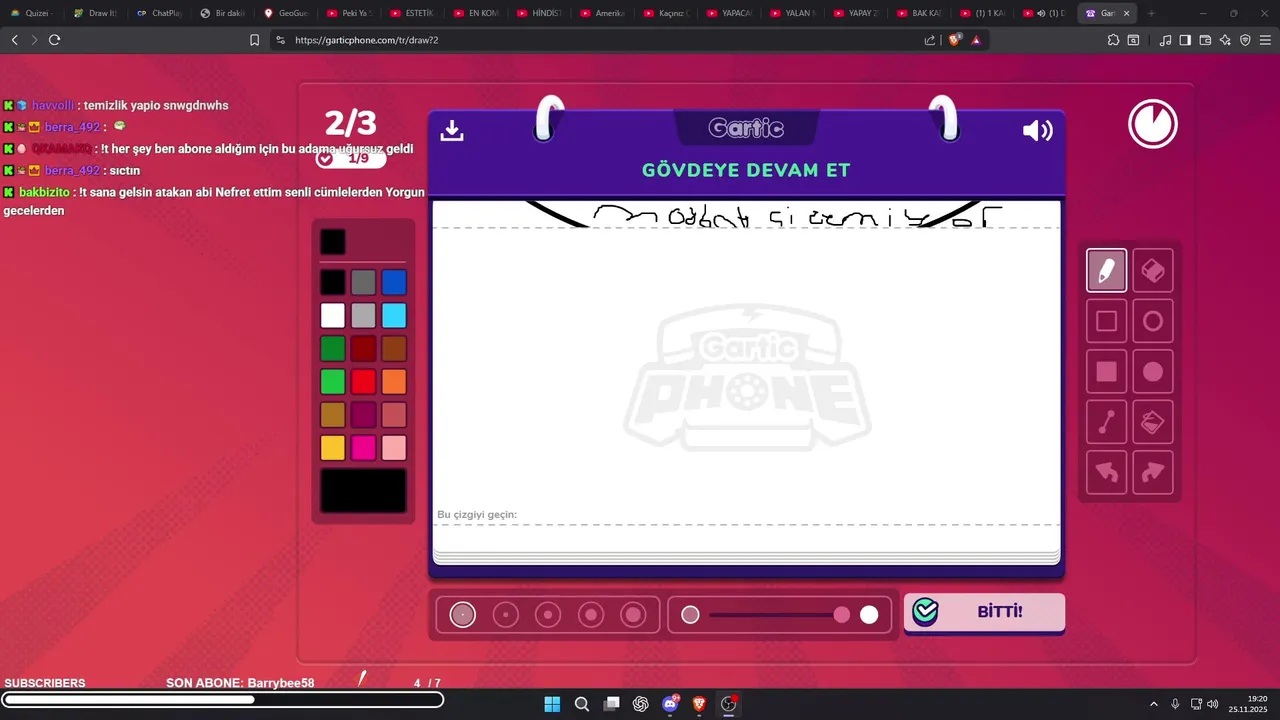The width and height of the screenshot is (1280, 720).
Task: Download the drawing with the save icon
Action: pyautogui.click(x=452, y=130)
